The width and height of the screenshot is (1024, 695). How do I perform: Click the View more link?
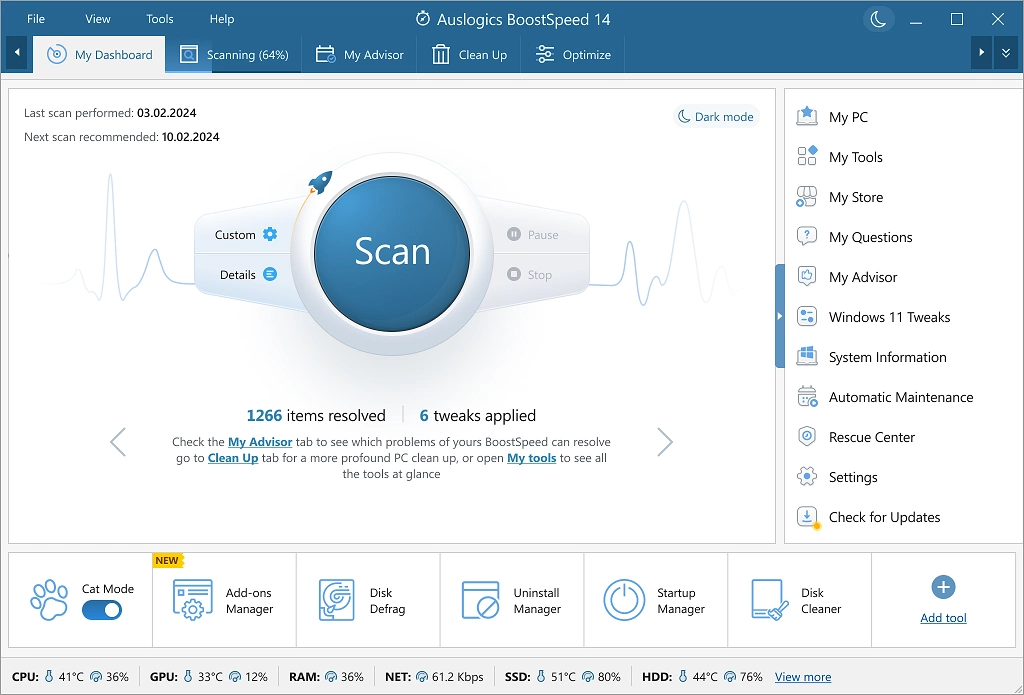point(802,677)
